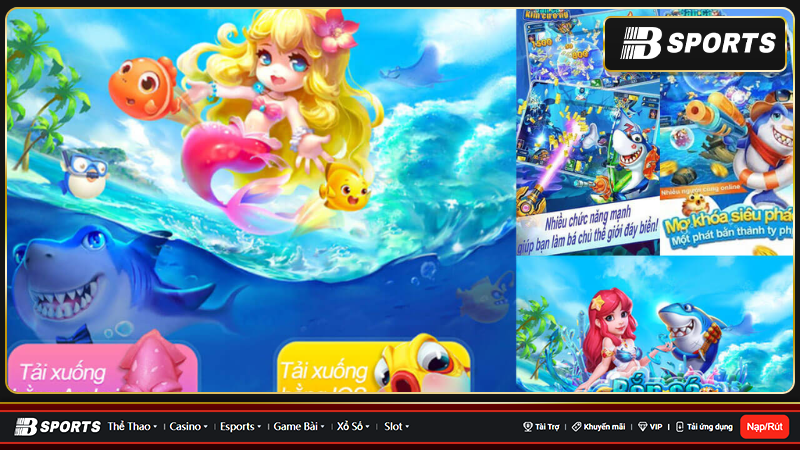Open the Tải ứng dụng link
The image size is (800, 450).
(x=710, y=427)
